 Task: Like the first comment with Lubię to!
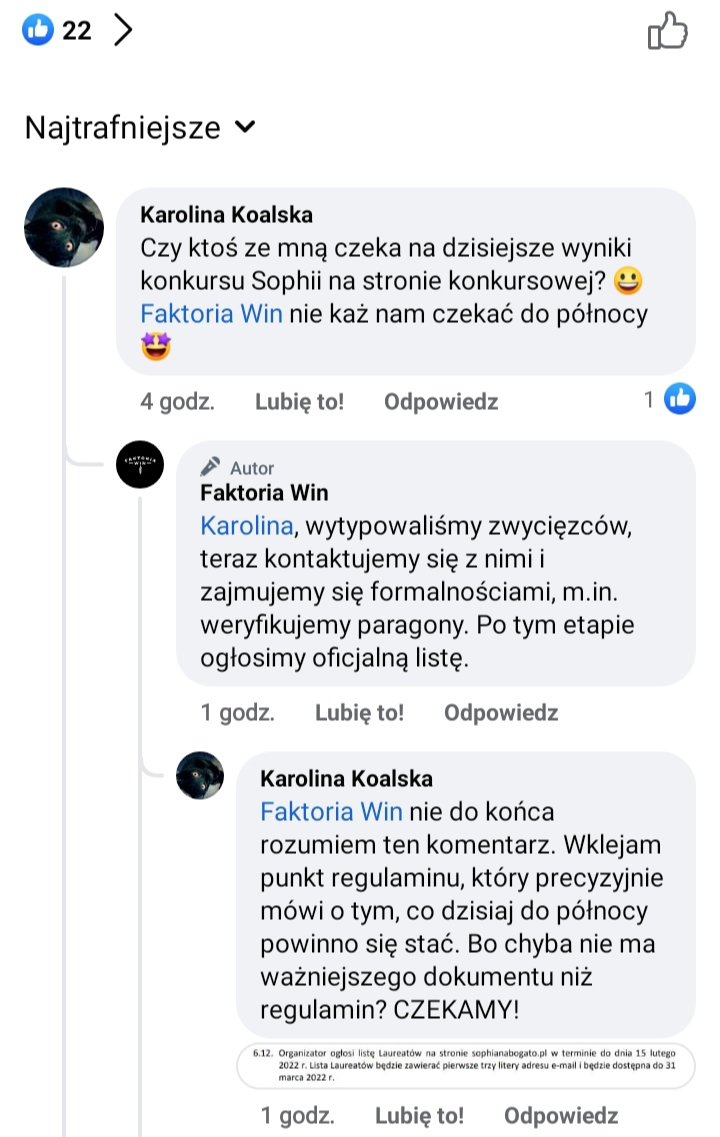[299, 402]
